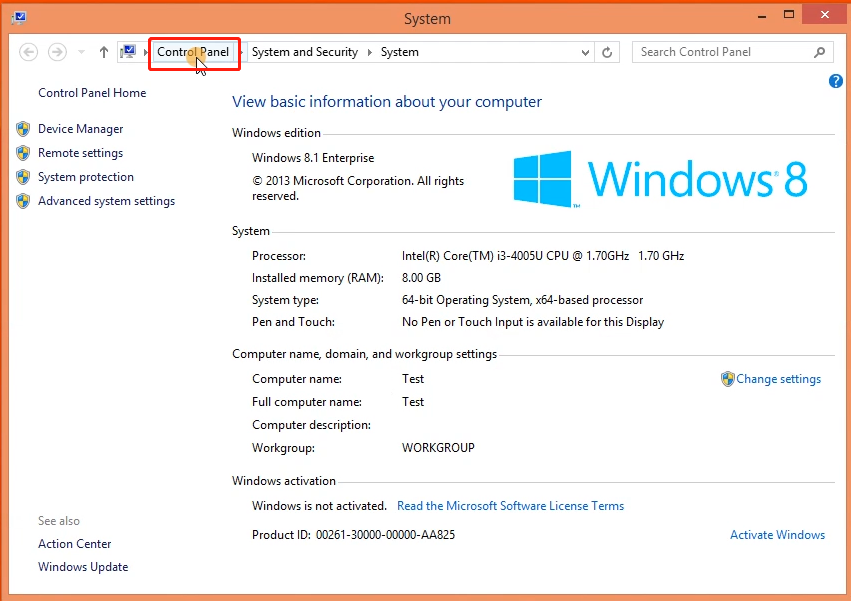Minimize the System window
The image size is (851, 601).
762,16
